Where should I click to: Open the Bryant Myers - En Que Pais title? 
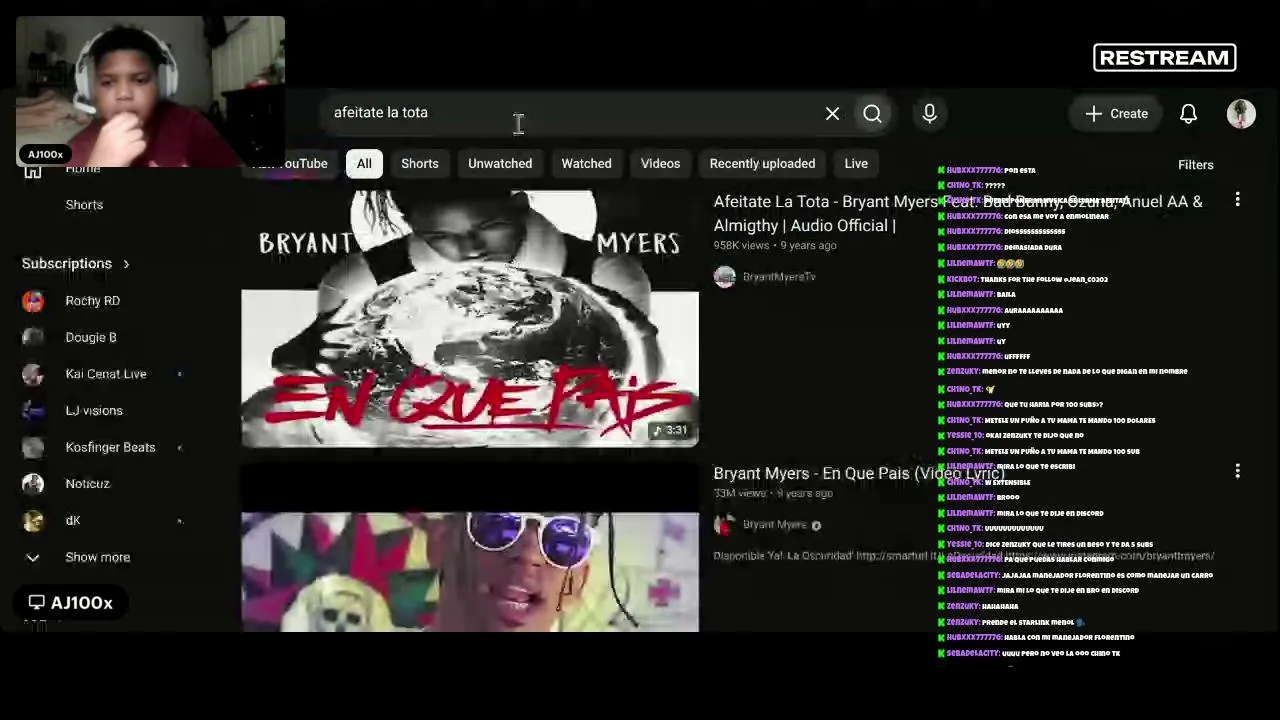point(858,473)
